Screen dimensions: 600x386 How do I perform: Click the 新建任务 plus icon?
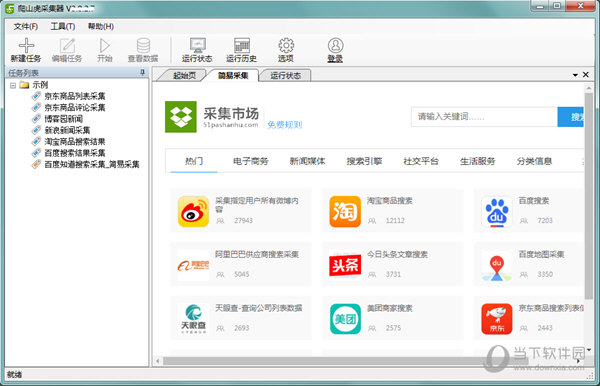pos(26,46)
